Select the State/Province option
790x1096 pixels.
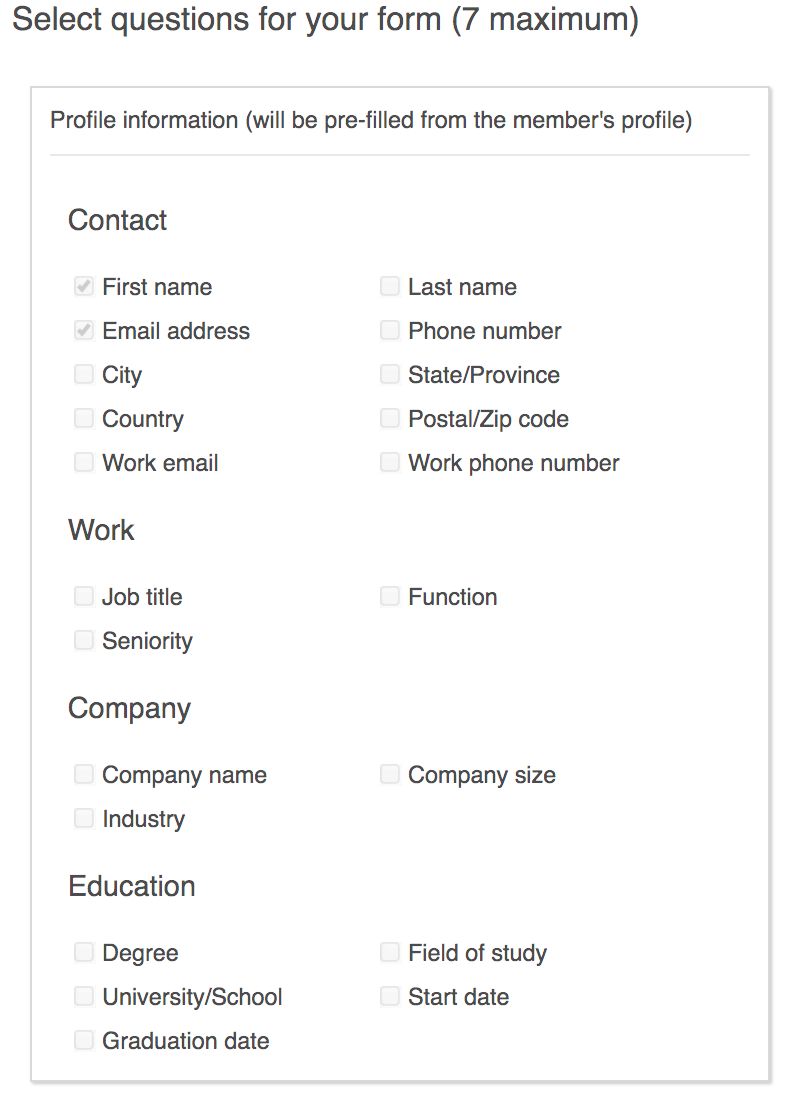click(x=390, y=375)
